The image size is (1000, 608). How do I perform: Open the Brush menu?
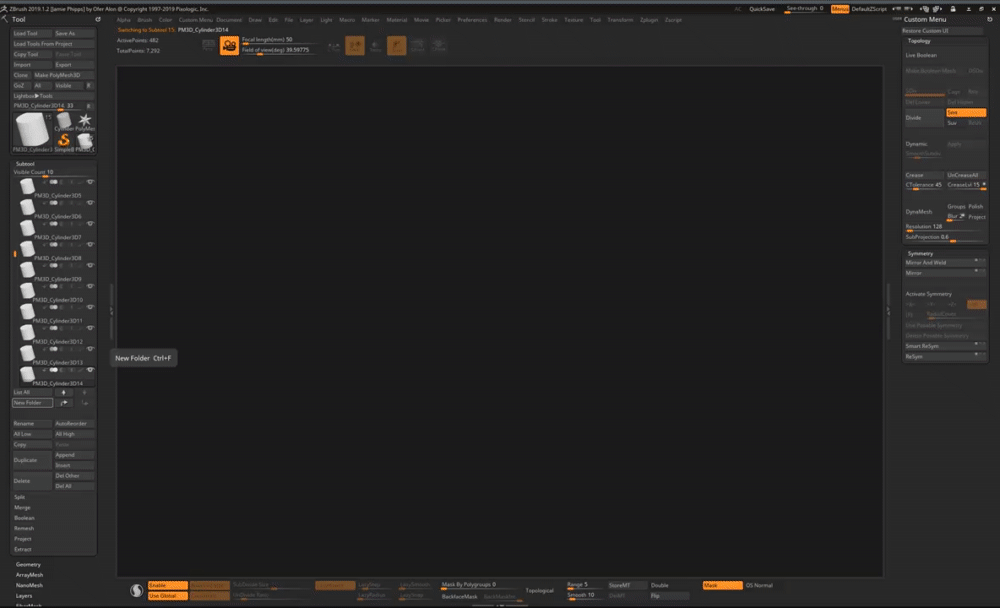(145, 20)
